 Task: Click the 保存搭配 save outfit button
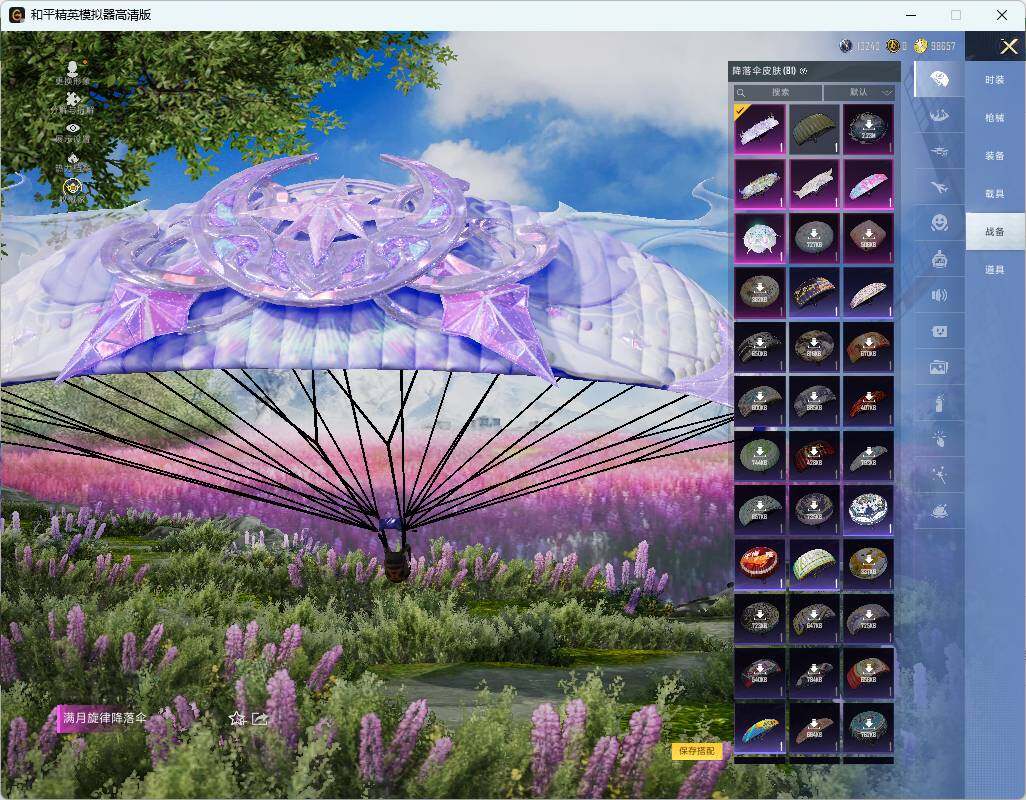coord(696,751)
